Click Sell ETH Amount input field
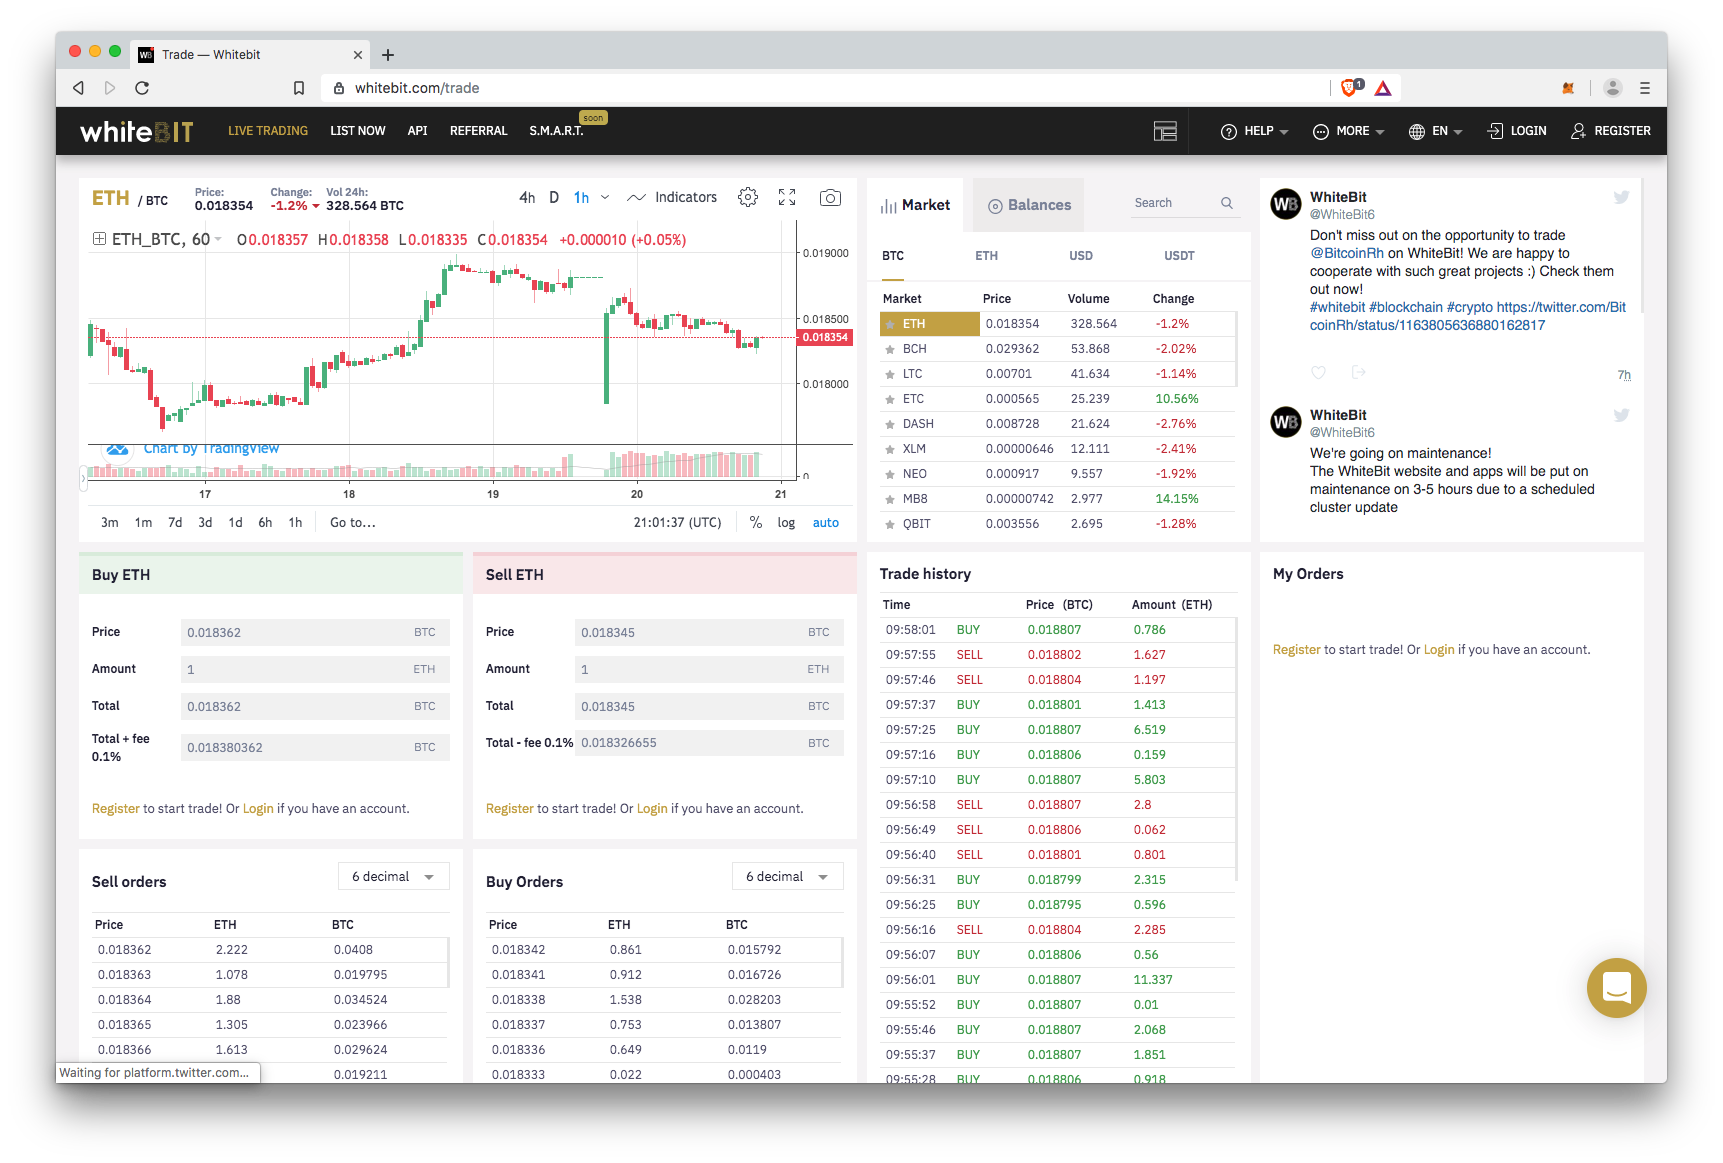The width and height of the screenshot is (1723, 1163). 709,669
